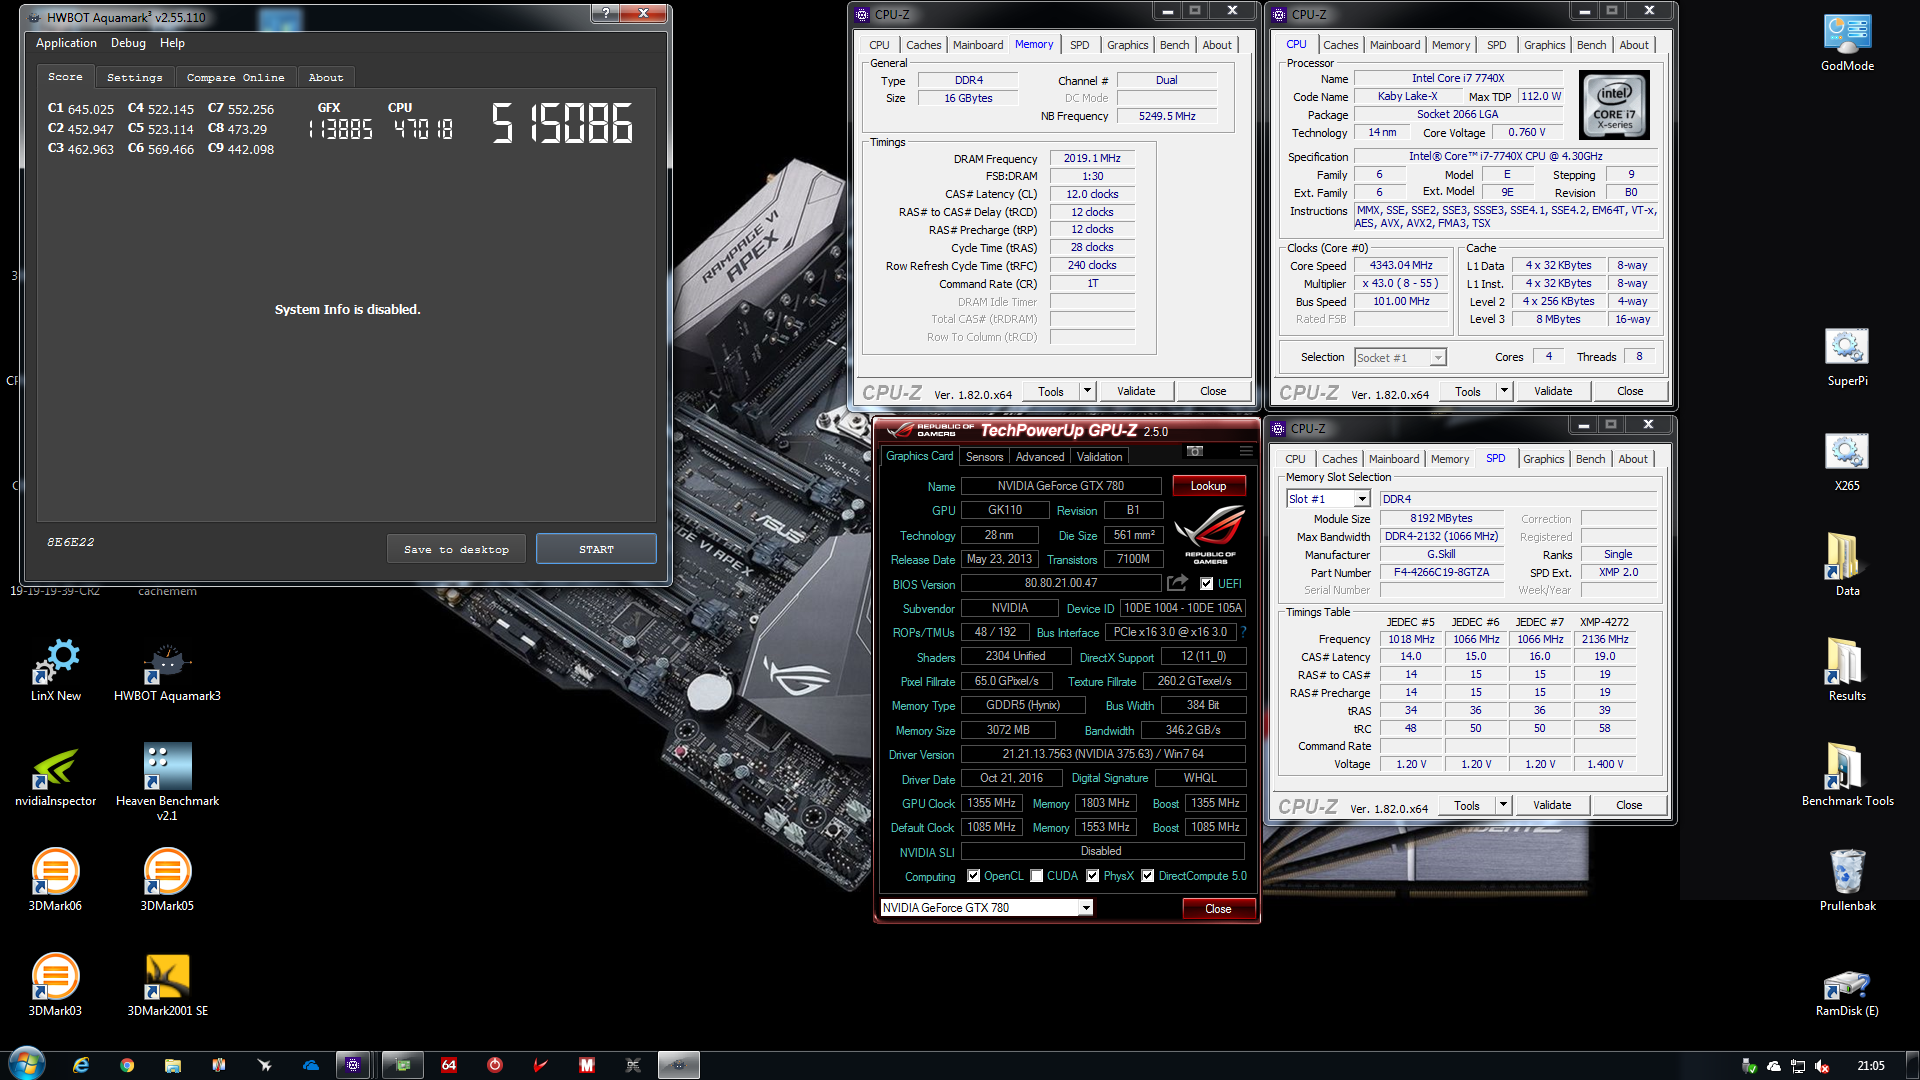Click Validate in CPU-Z Memory window
The width and height of the screenshot is (1920, 1080).
[x=1136, y=391]
